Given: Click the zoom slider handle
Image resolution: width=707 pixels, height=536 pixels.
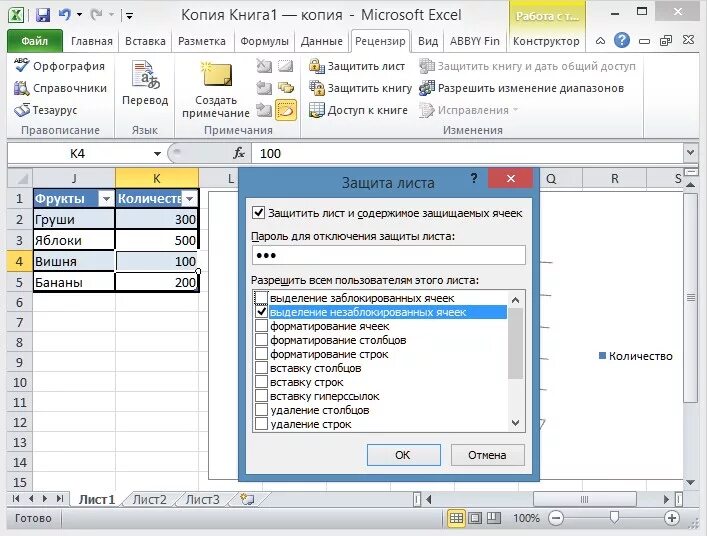Looking at the screenshot, I should pos(614,518).
